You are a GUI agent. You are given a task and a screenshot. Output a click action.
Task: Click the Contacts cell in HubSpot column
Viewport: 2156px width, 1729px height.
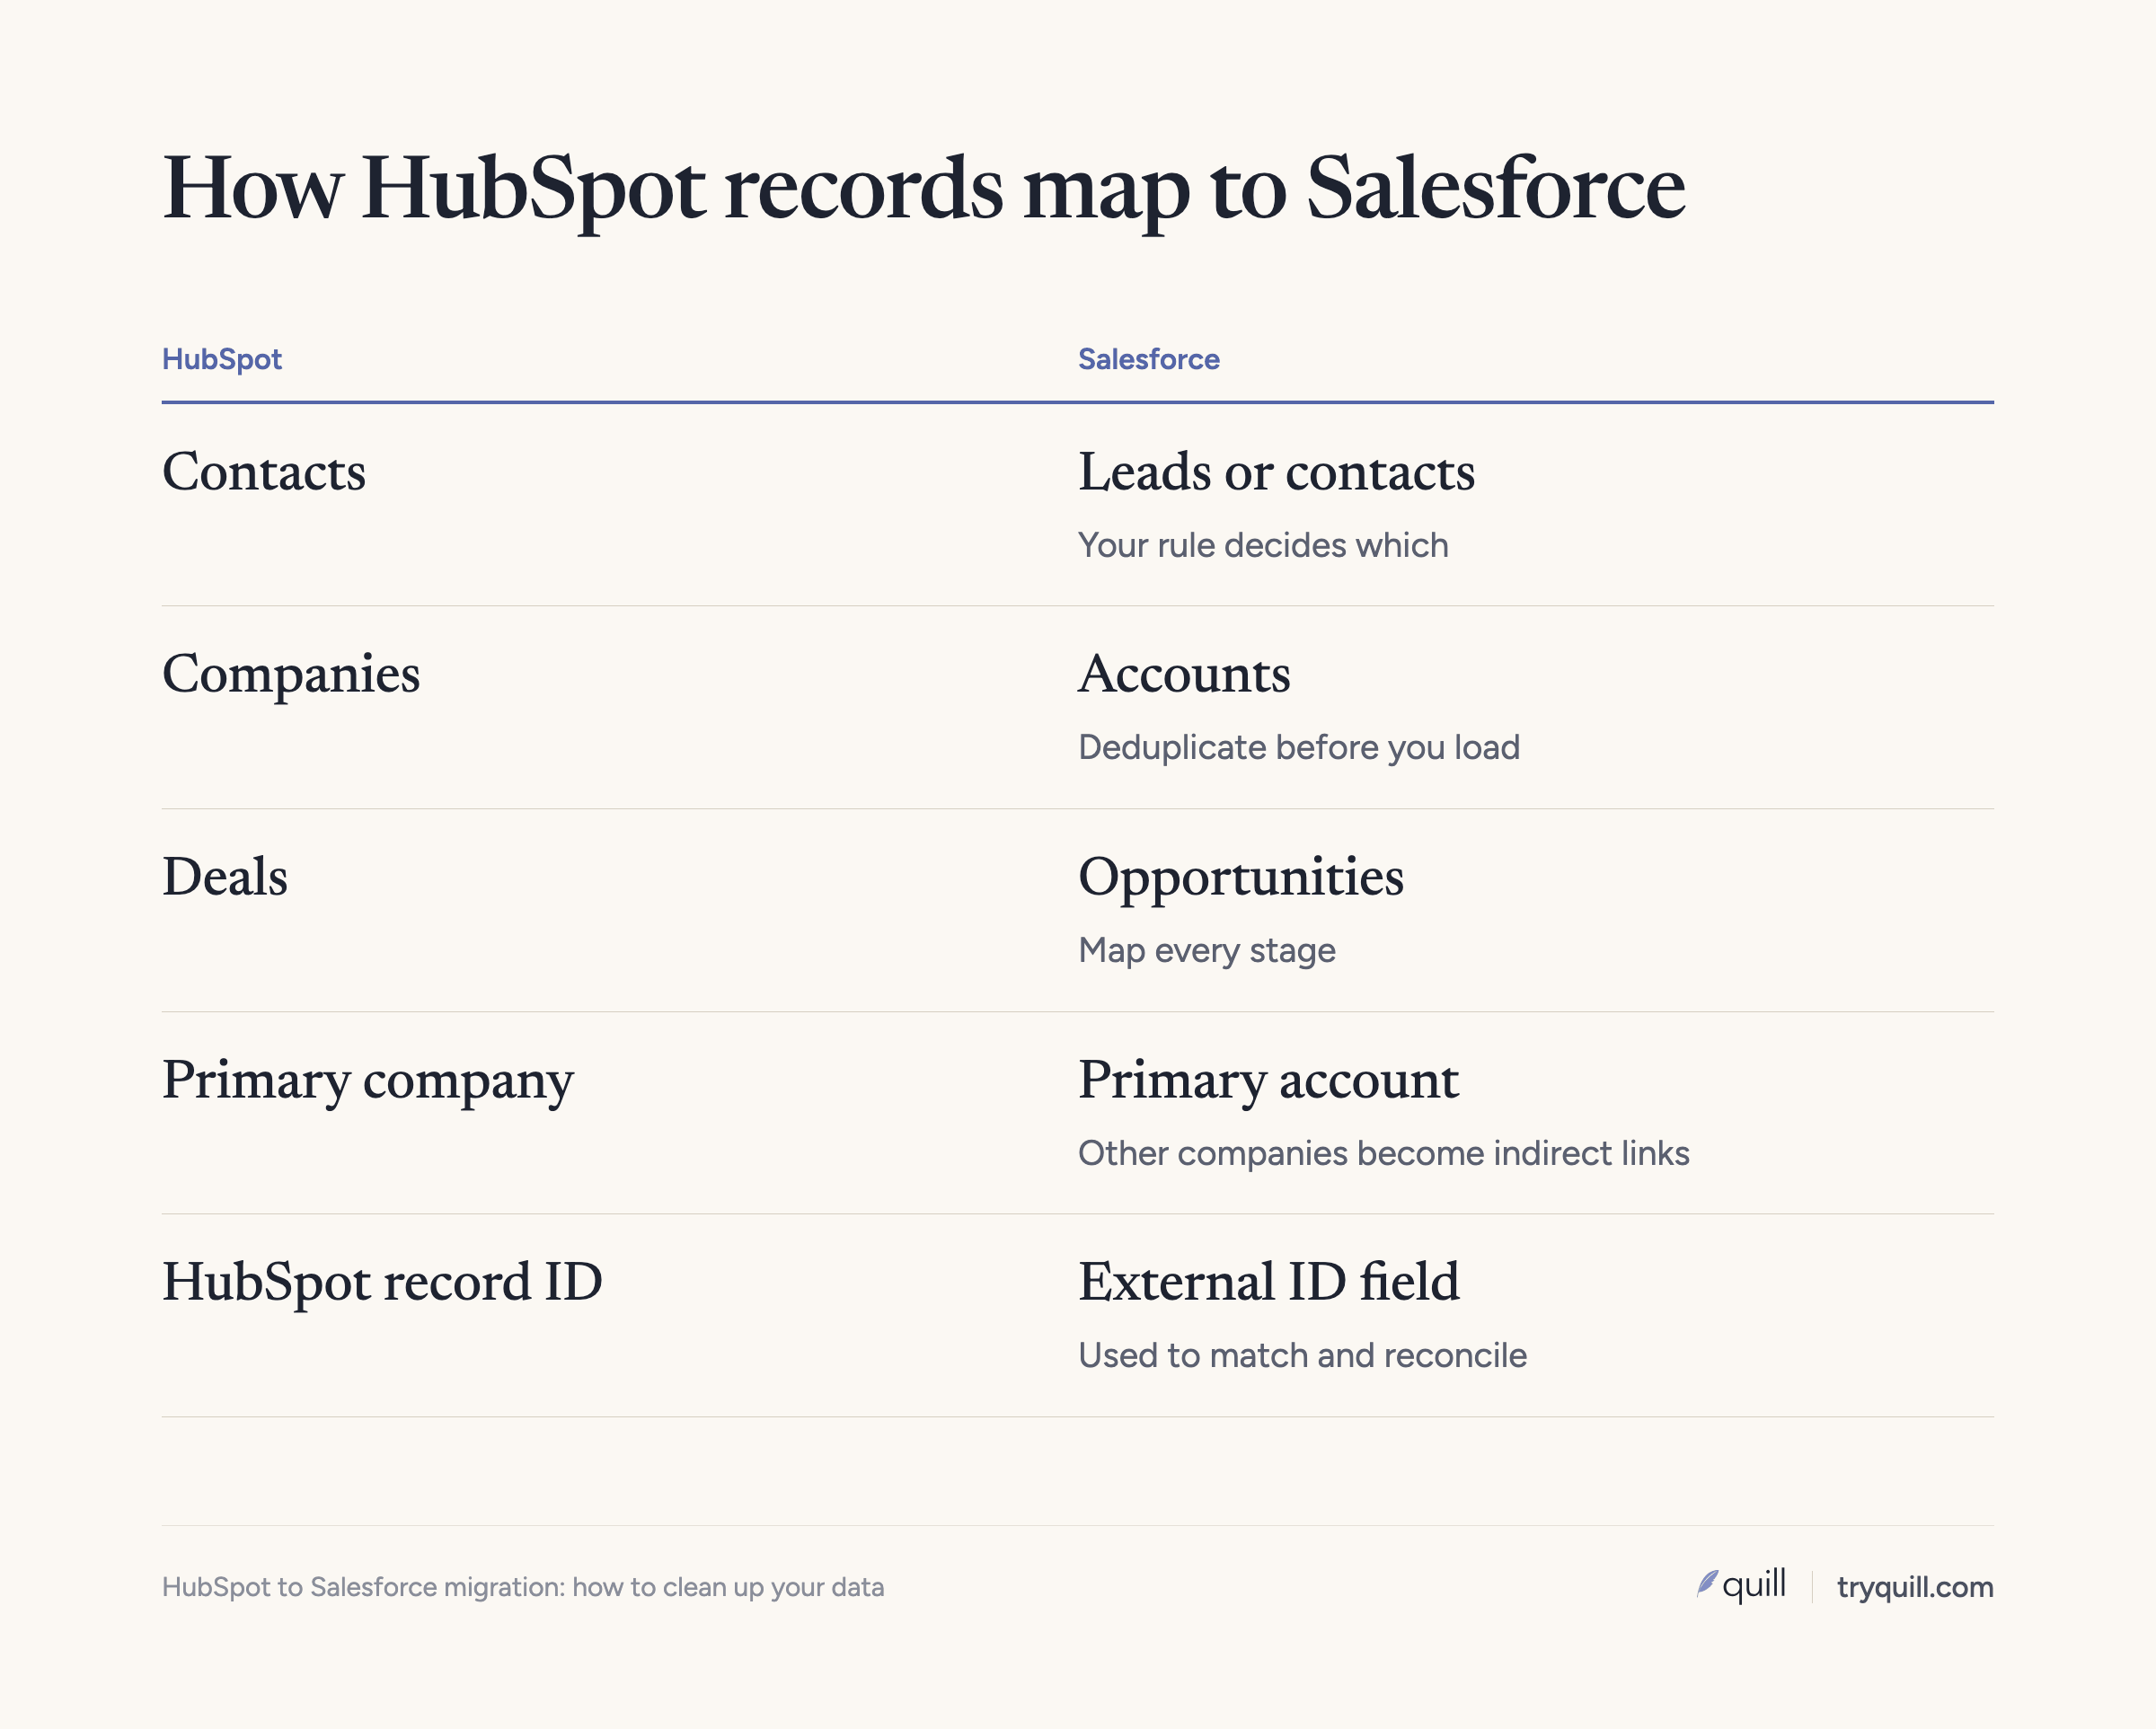tap(264, 472)
